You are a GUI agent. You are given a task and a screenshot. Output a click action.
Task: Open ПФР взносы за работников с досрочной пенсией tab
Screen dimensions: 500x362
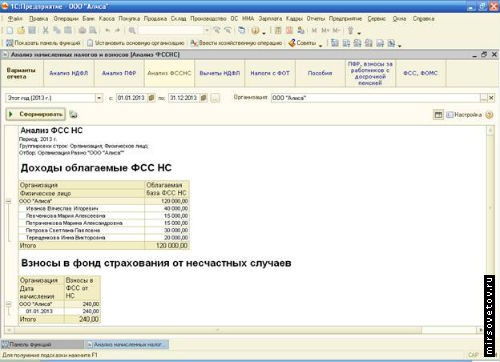tap(370, 73)
